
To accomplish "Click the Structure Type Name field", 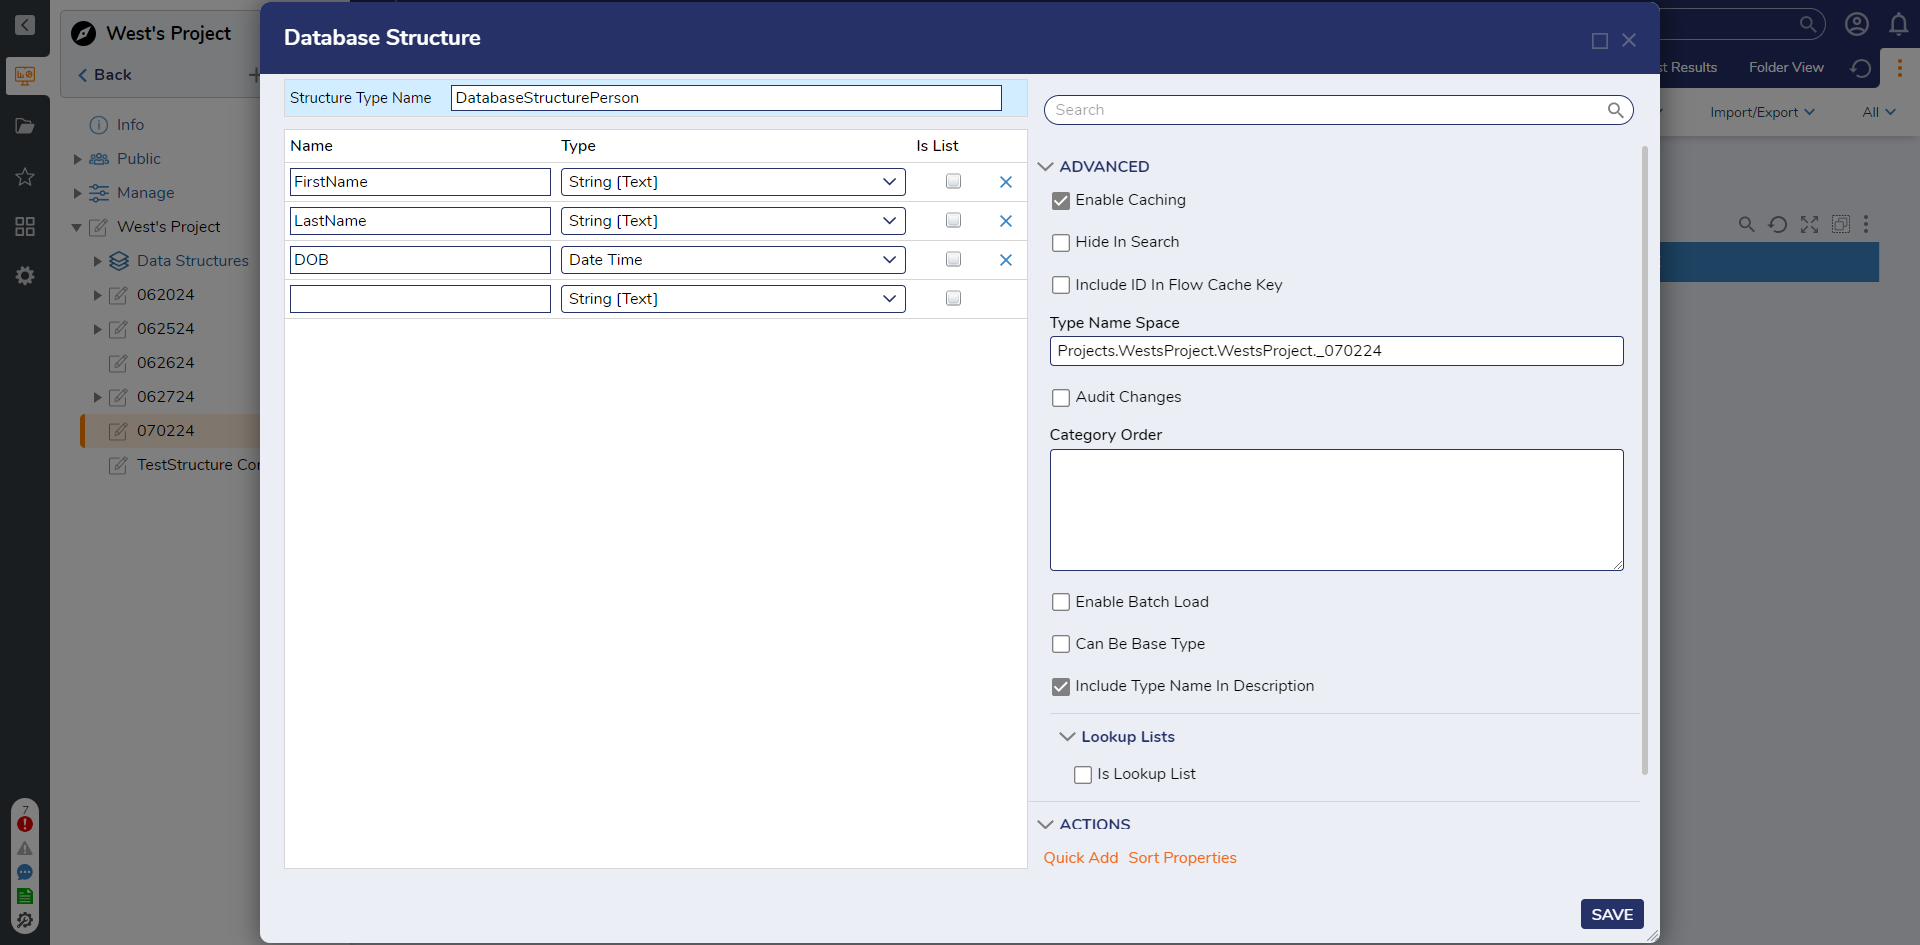I will click(726, 98).
